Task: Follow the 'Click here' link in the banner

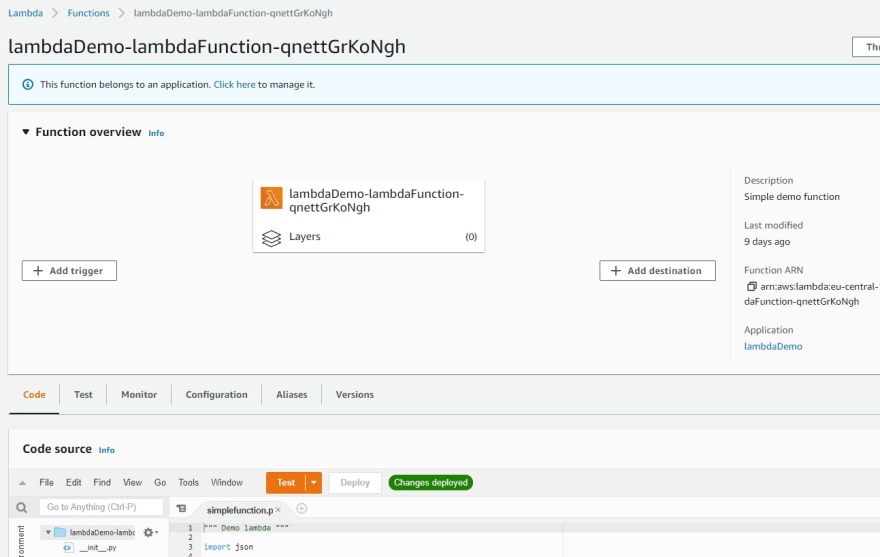Action: tap(234, 85)
